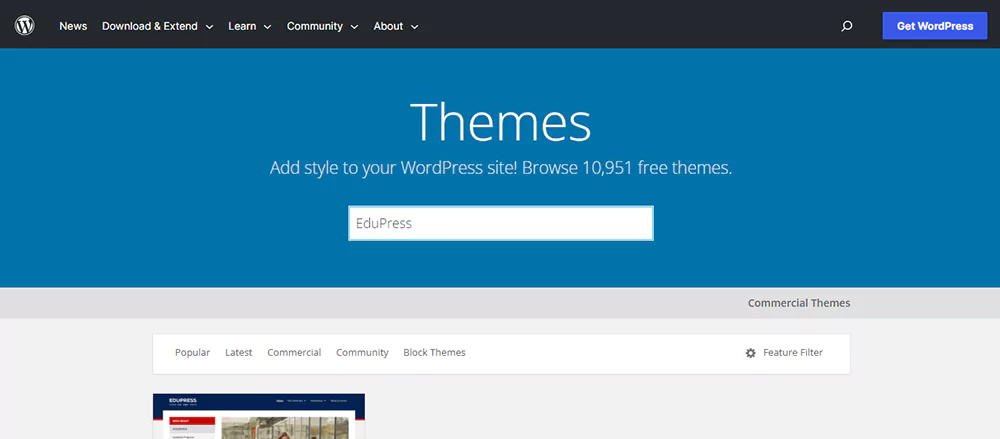Viewport: 1000px width, 439px height.
Task: Switch to the Community filter tab
Action: pos(362,352)
